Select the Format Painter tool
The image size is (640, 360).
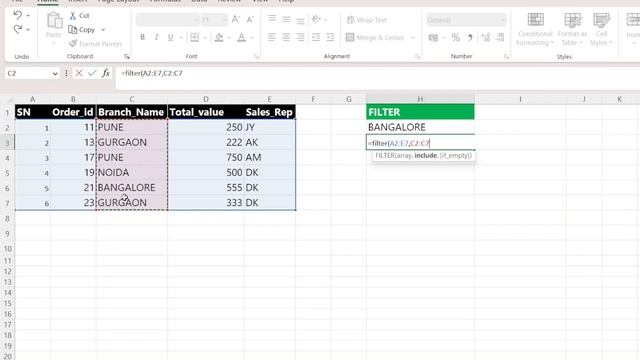point(96,44)
